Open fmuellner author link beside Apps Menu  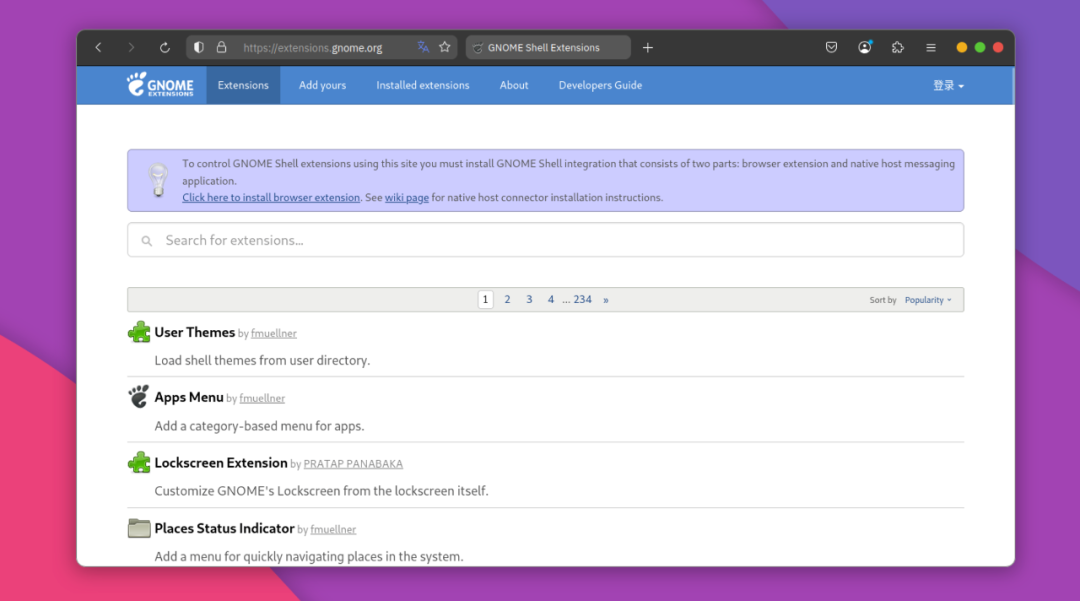262,398
